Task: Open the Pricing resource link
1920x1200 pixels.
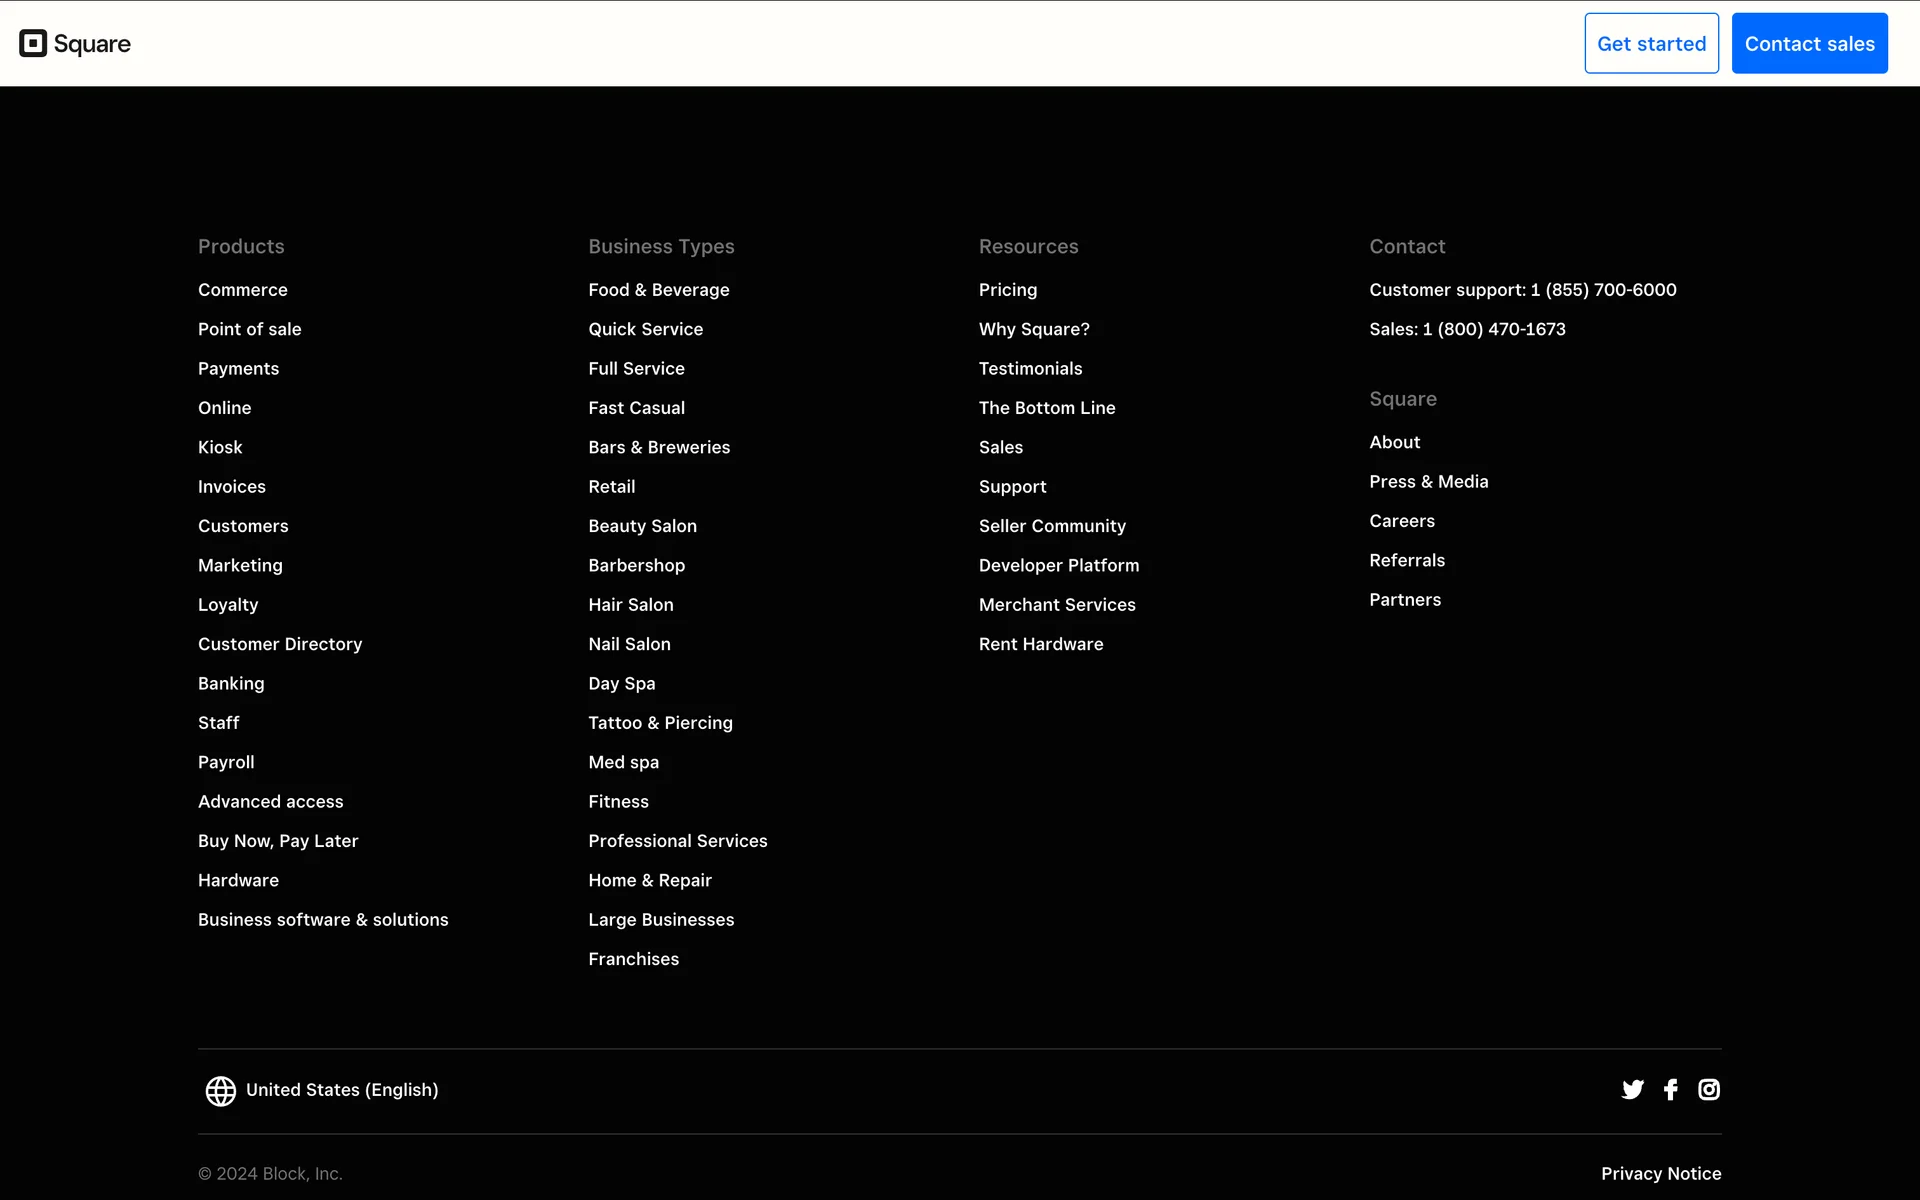Action: (x=1007, y=290)
